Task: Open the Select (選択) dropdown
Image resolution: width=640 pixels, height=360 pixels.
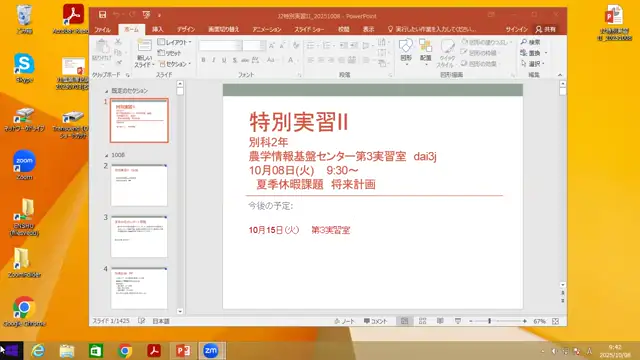Action: coord(533,64)
